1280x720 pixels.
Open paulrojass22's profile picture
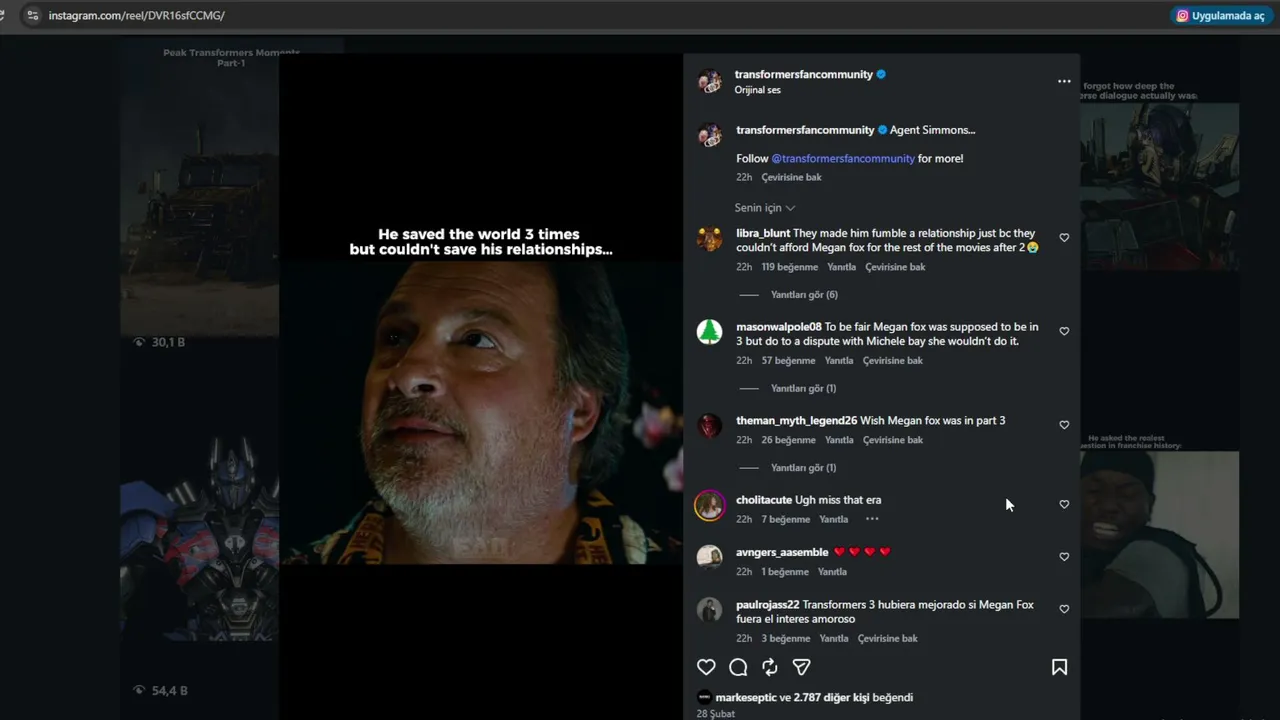(x=710, y=610)
